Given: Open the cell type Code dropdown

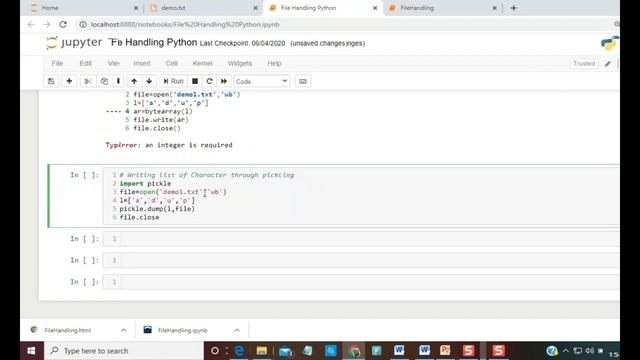Looking at the screenshot, I should tap(261, 81).
